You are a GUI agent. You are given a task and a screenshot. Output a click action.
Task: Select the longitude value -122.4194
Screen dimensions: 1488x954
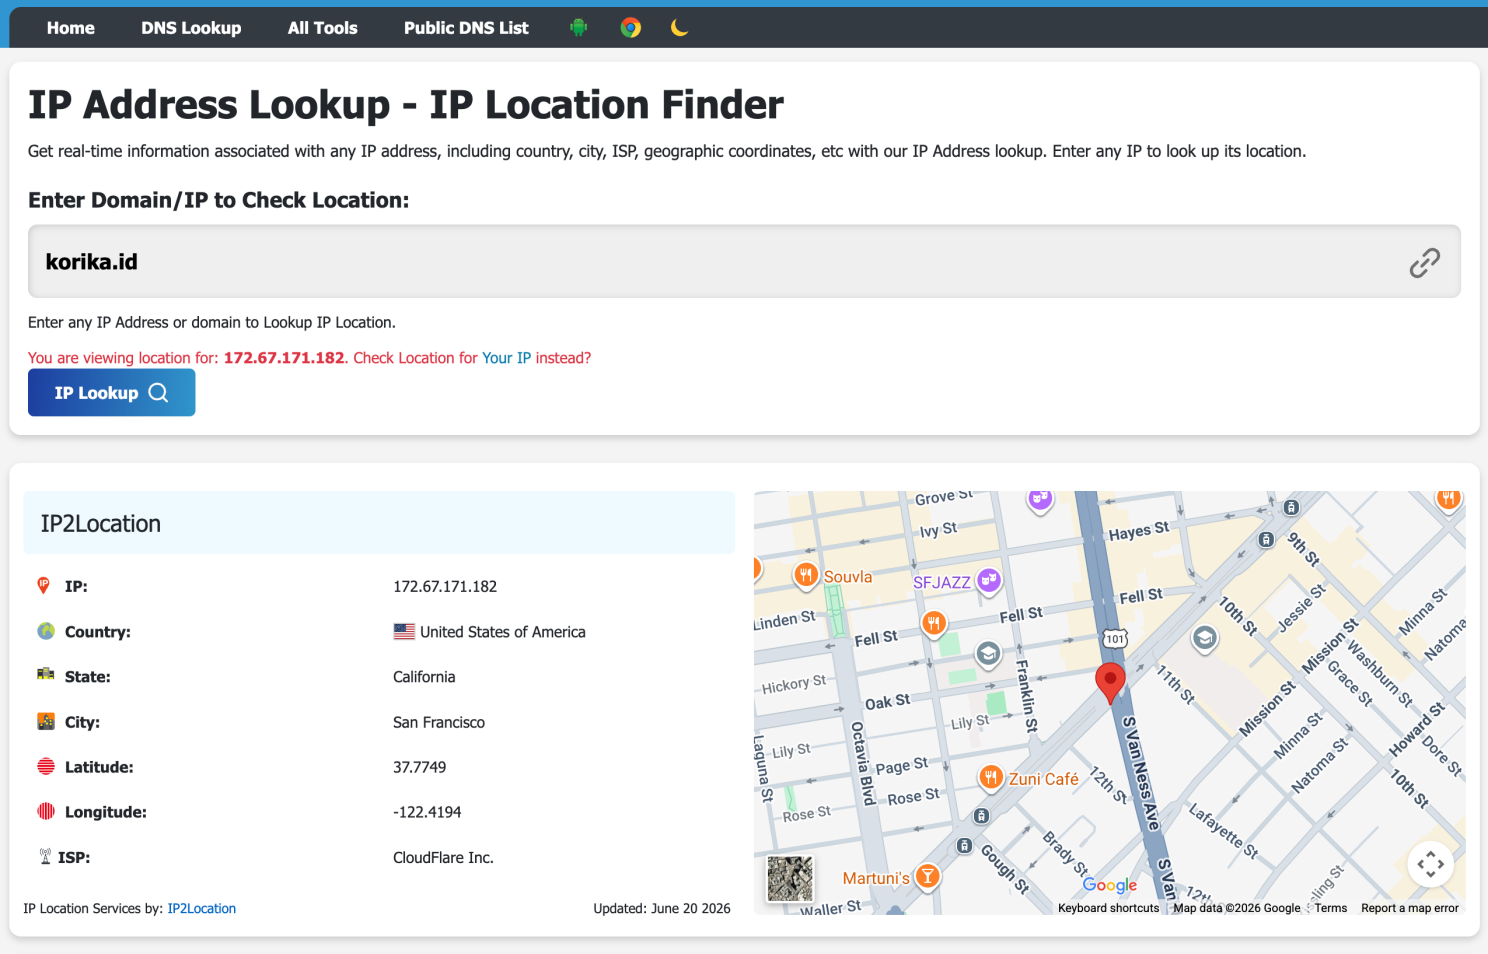point(427,812)
